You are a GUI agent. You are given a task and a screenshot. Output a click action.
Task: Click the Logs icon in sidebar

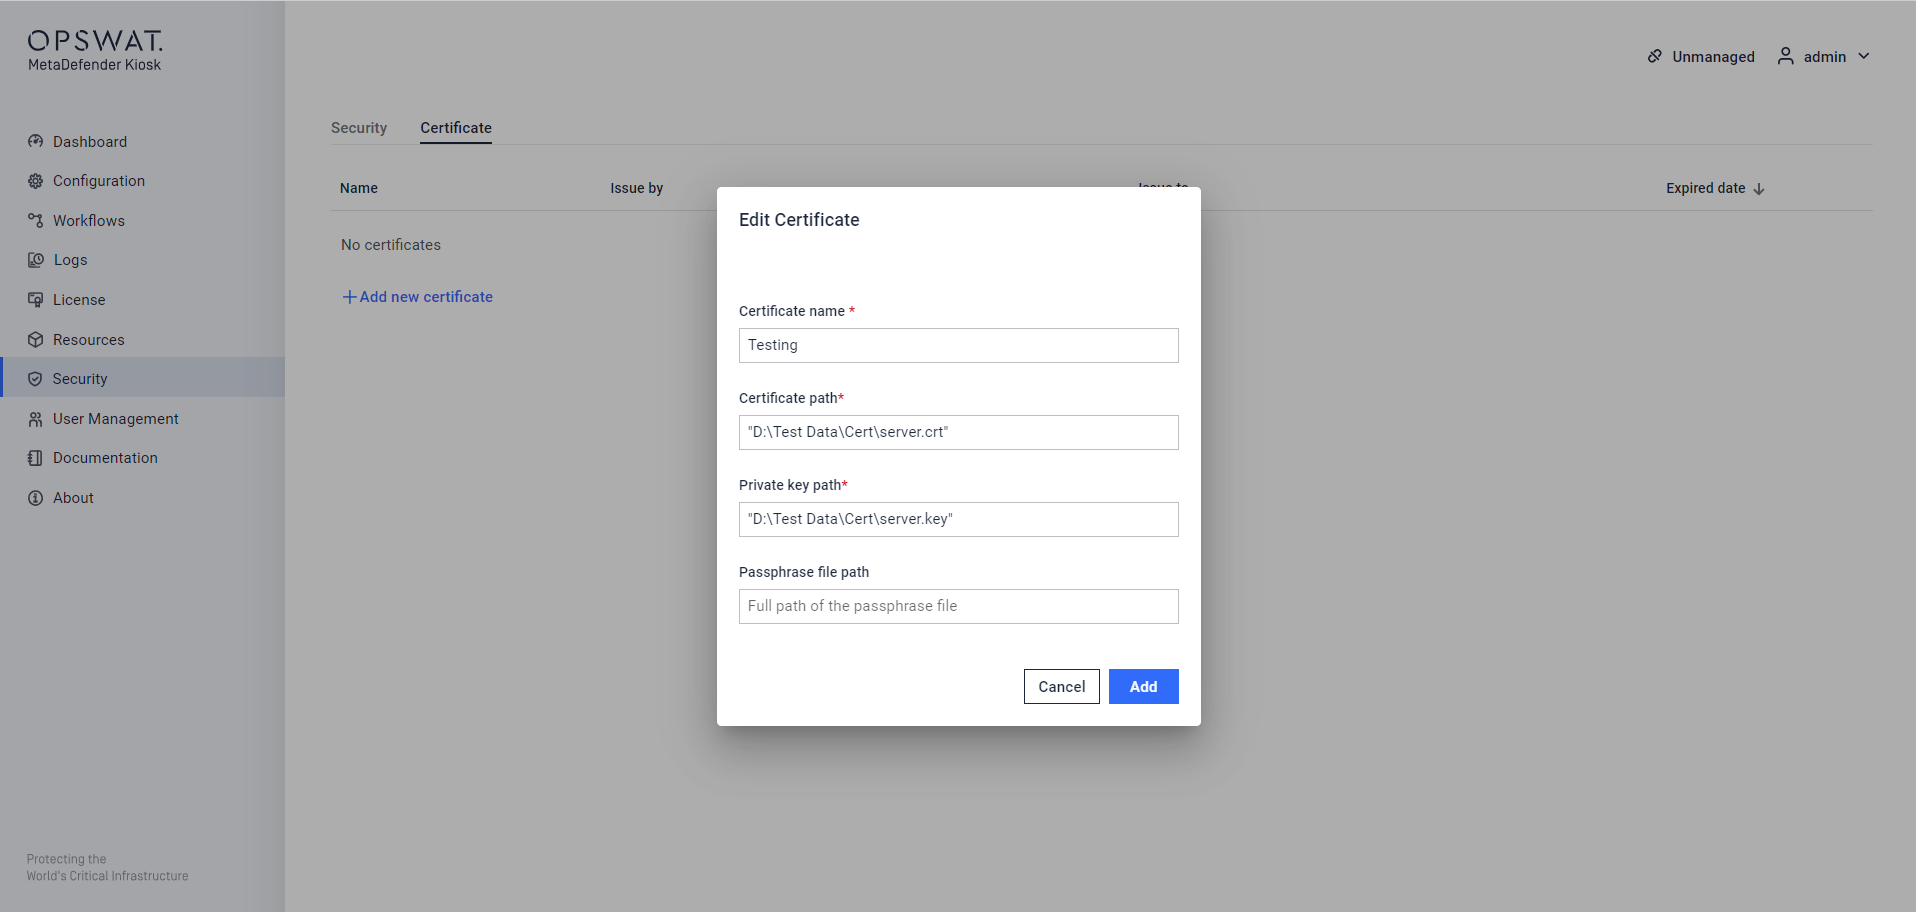pos(35,260)
